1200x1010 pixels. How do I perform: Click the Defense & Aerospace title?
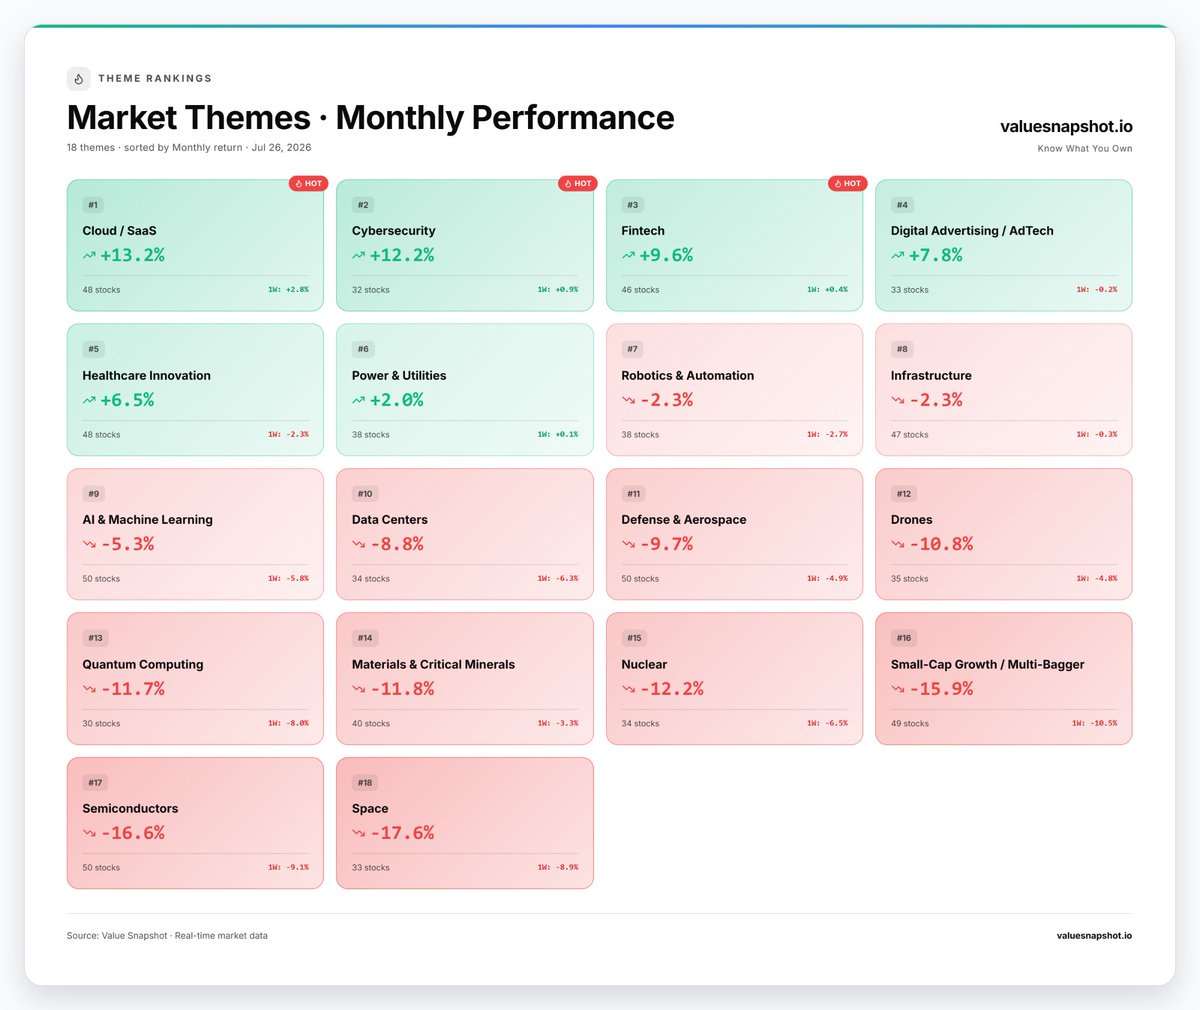click(x=683, y=520)
